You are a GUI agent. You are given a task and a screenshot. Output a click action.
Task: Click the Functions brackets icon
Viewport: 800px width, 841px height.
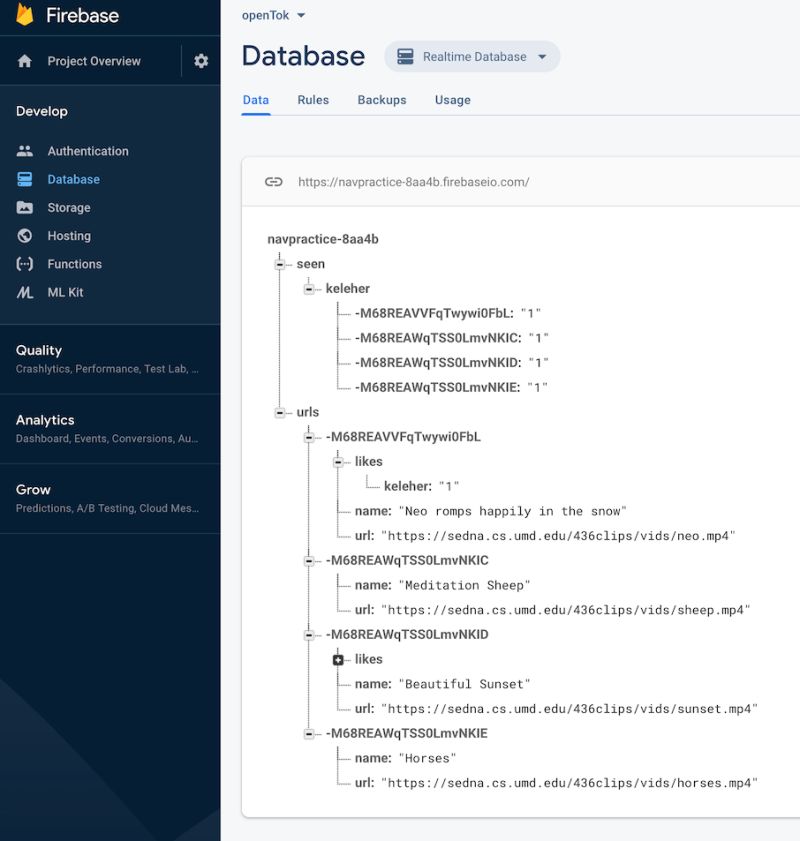coord(25,264)
